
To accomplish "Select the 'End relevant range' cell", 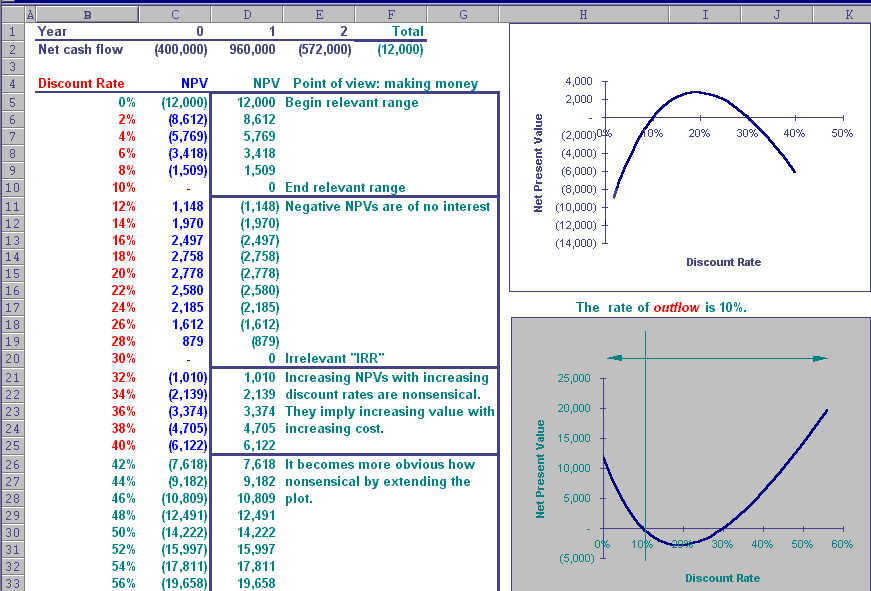I will point(345,187).
